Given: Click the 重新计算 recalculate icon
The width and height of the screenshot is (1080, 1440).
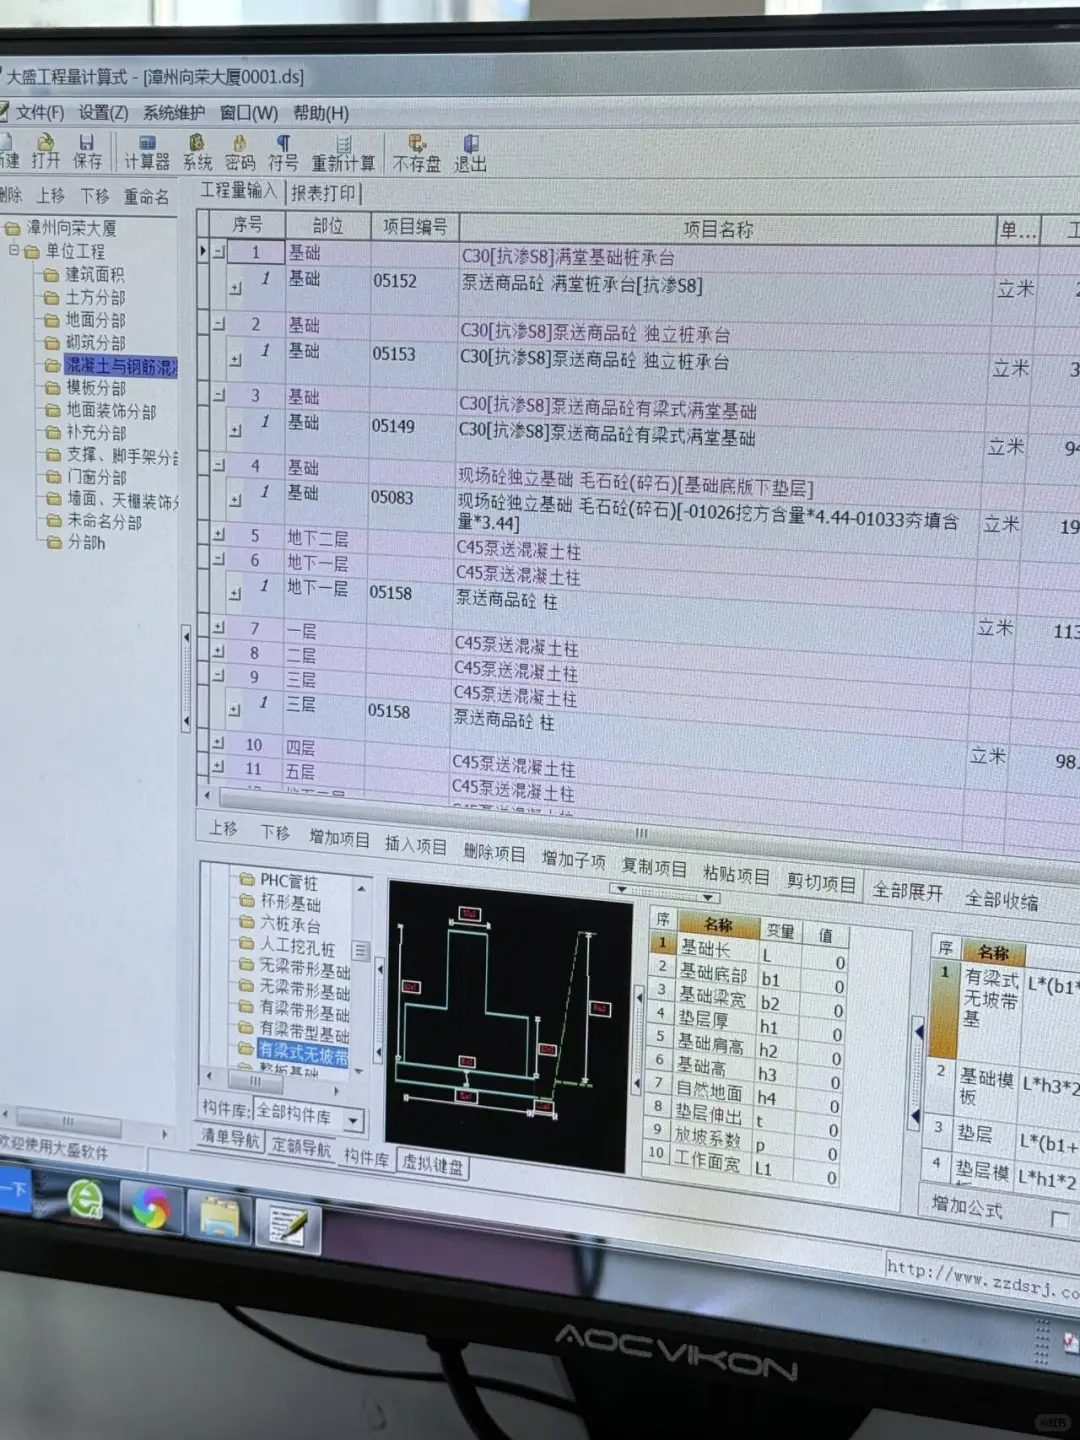Looking at the screenshot, I should coord(343,154).
